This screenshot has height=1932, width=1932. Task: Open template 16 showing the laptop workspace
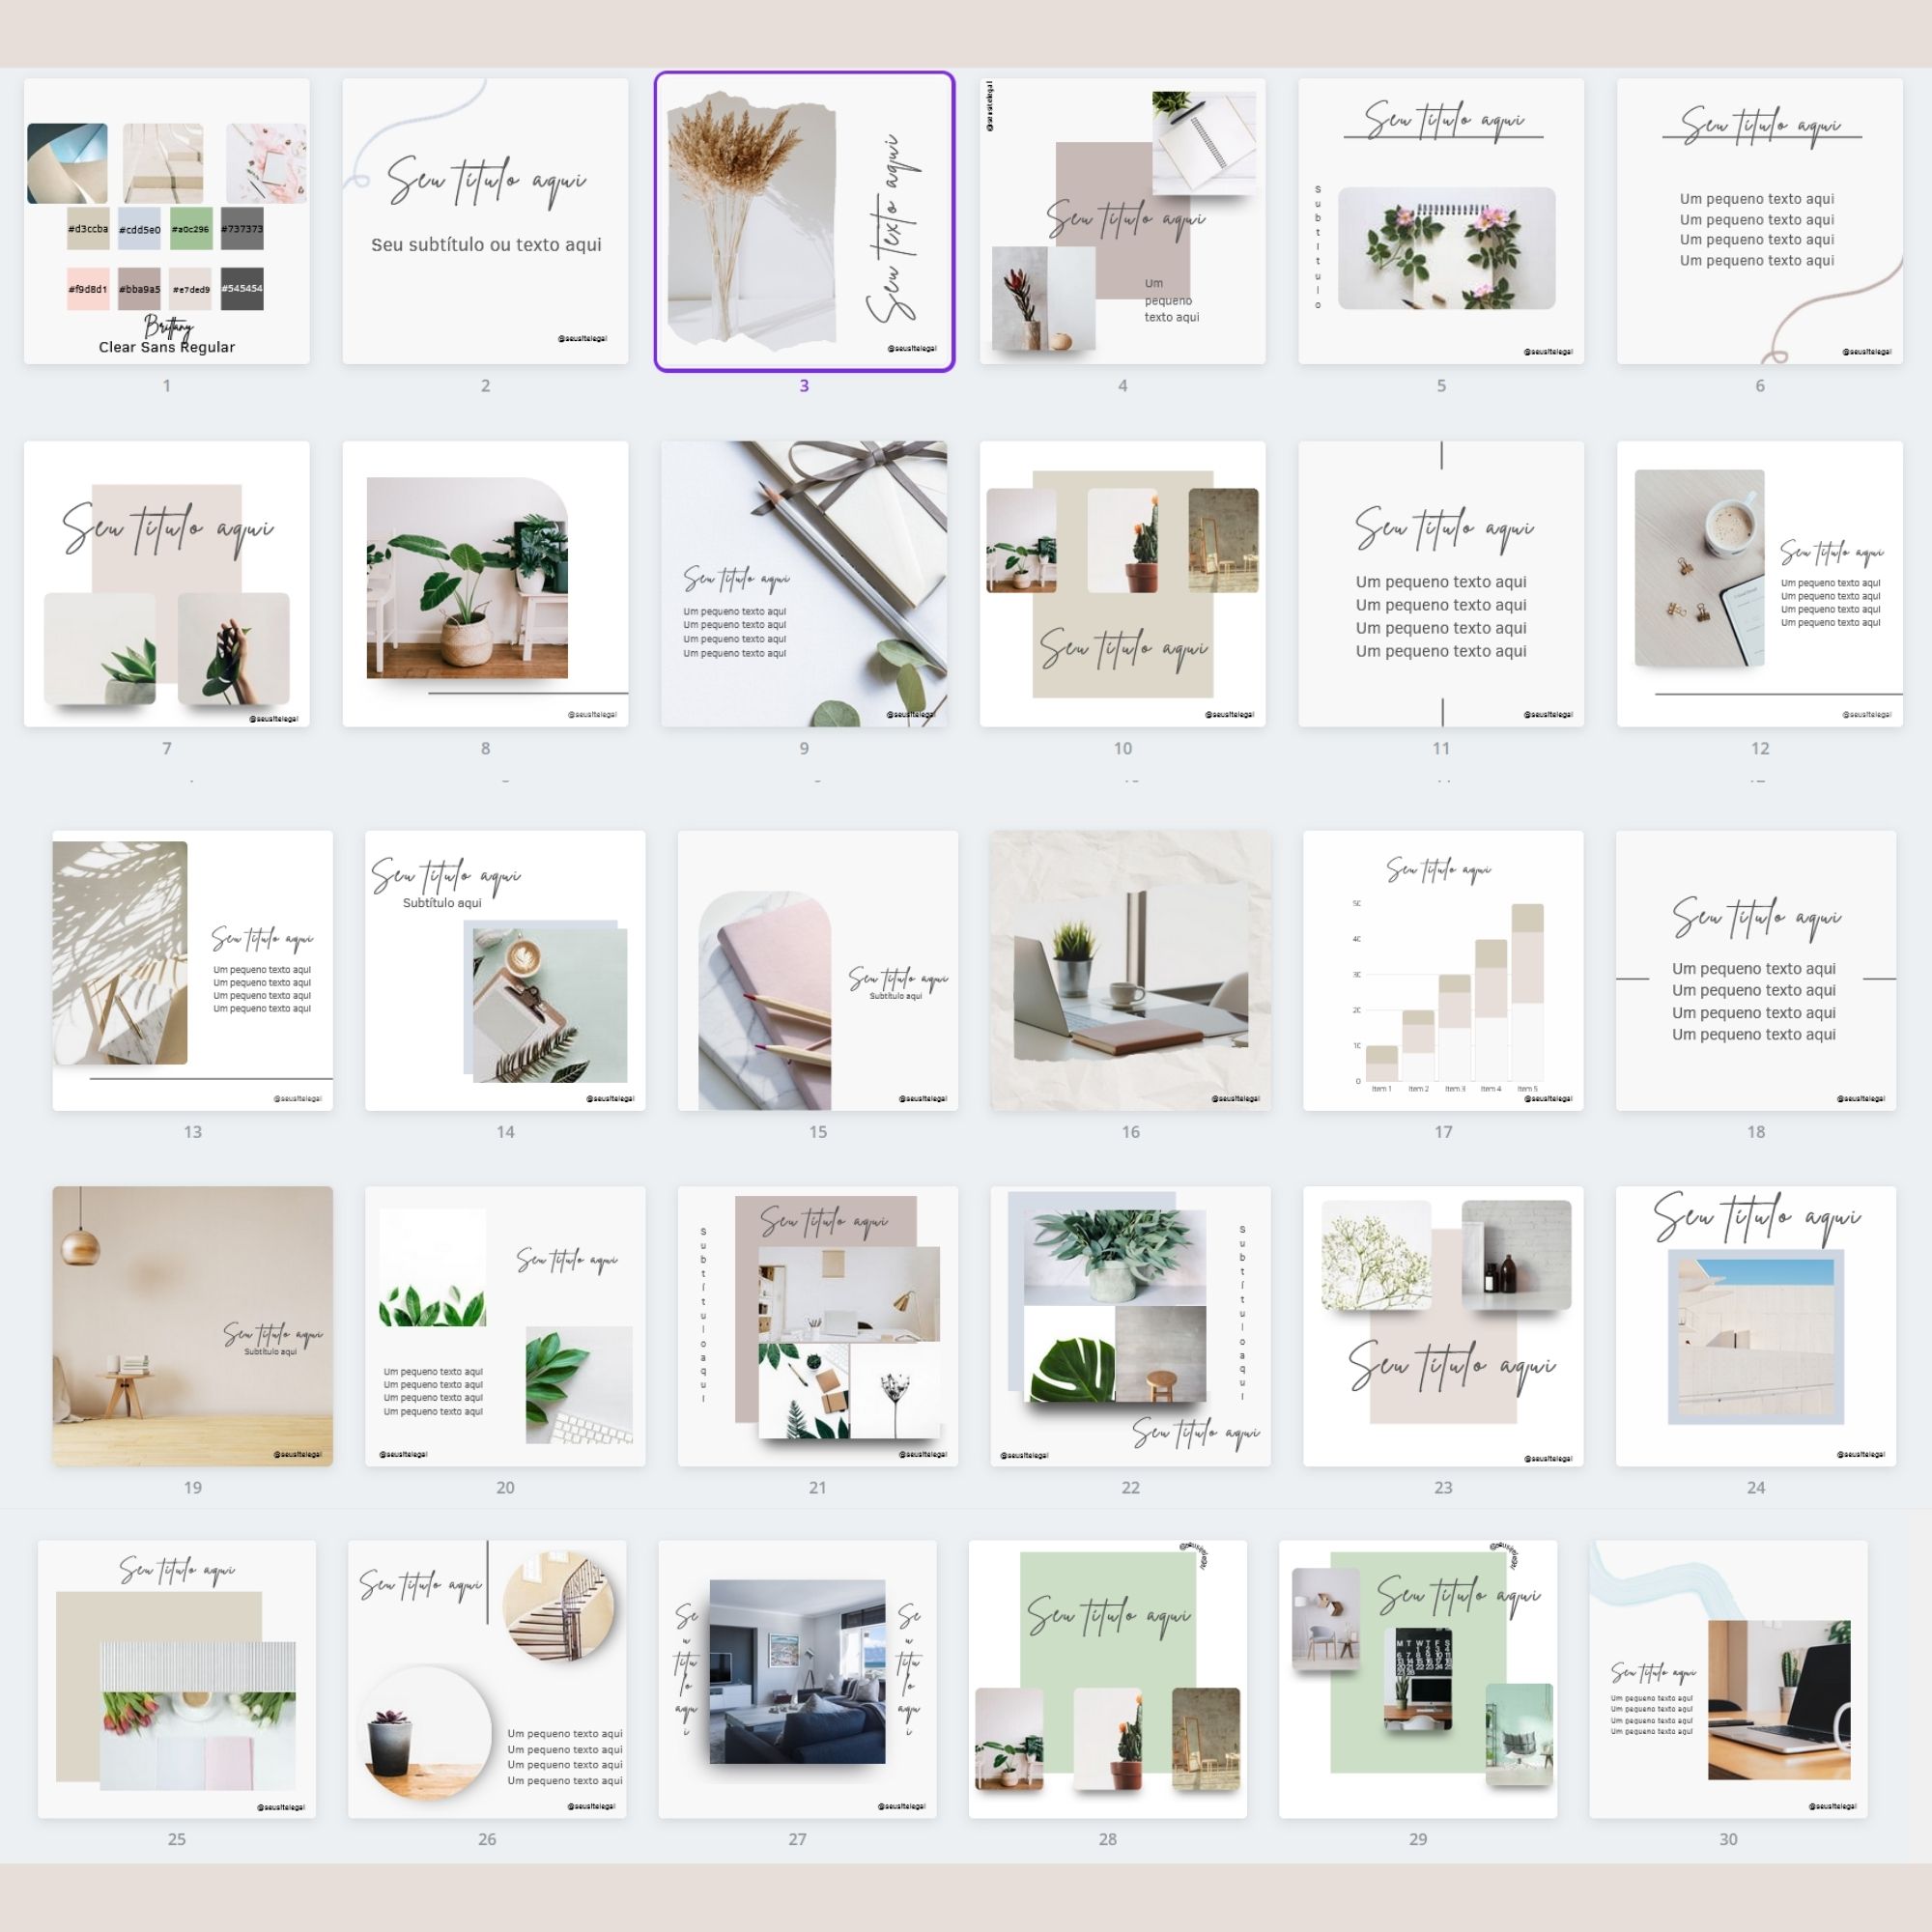coord(1130,968)
